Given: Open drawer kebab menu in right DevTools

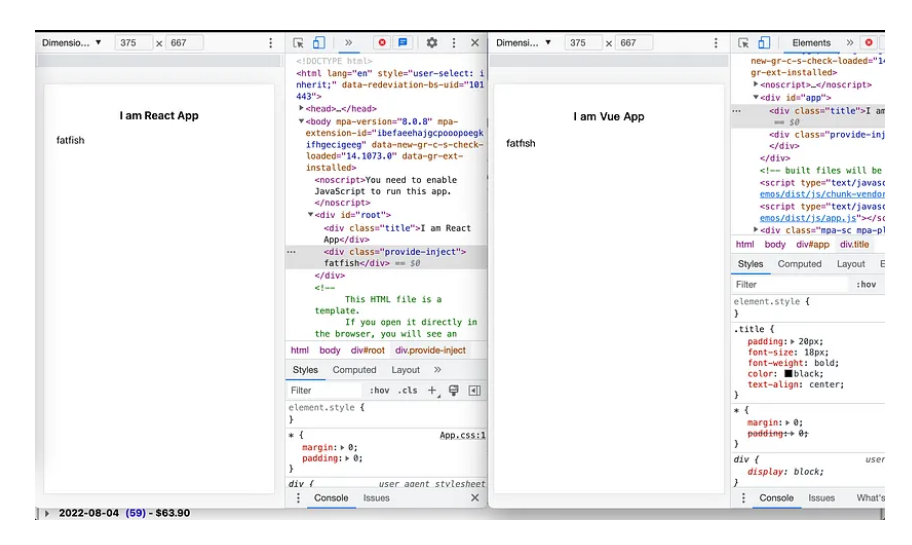Looking at the screenshot, I should coord(743,498).
